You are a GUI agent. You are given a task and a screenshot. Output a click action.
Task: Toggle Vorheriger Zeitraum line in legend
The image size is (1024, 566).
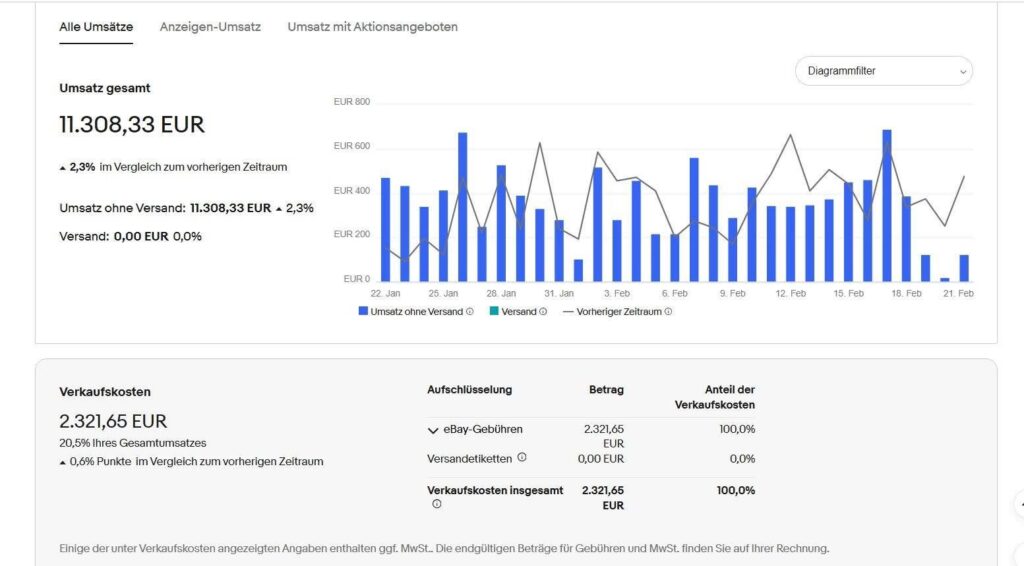619,312
